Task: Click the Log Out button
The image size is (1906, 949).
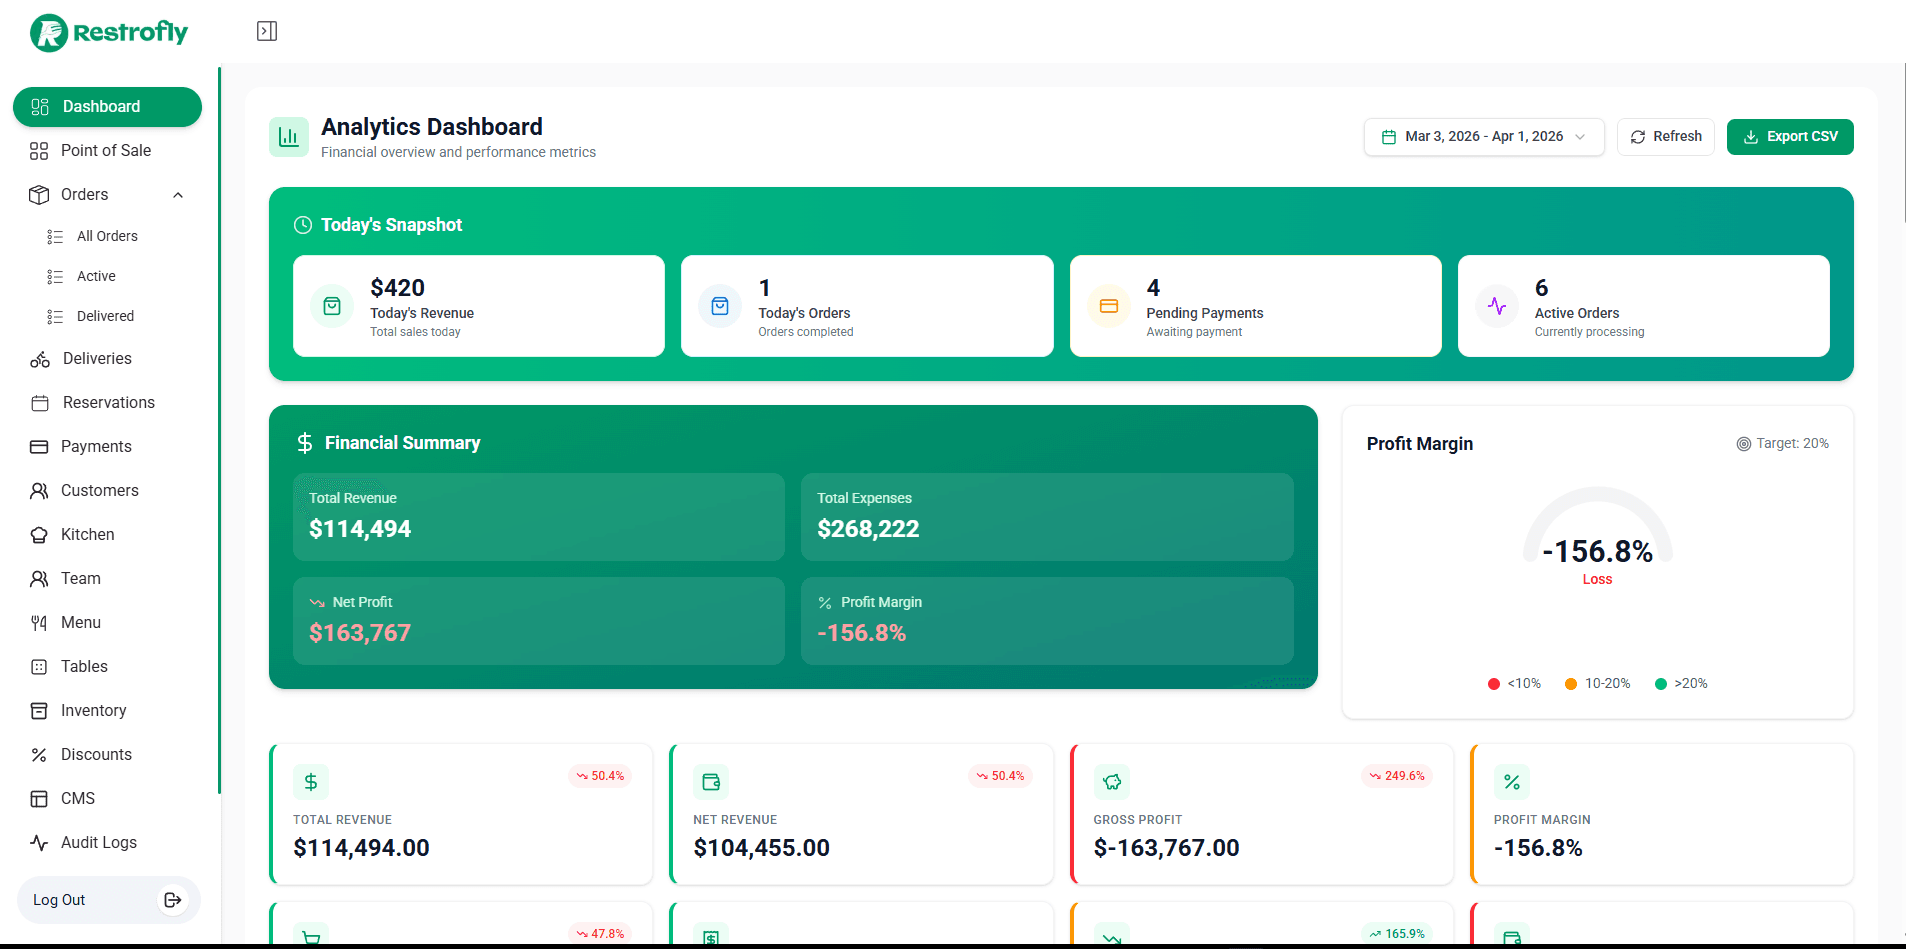Action: [109, 900]
